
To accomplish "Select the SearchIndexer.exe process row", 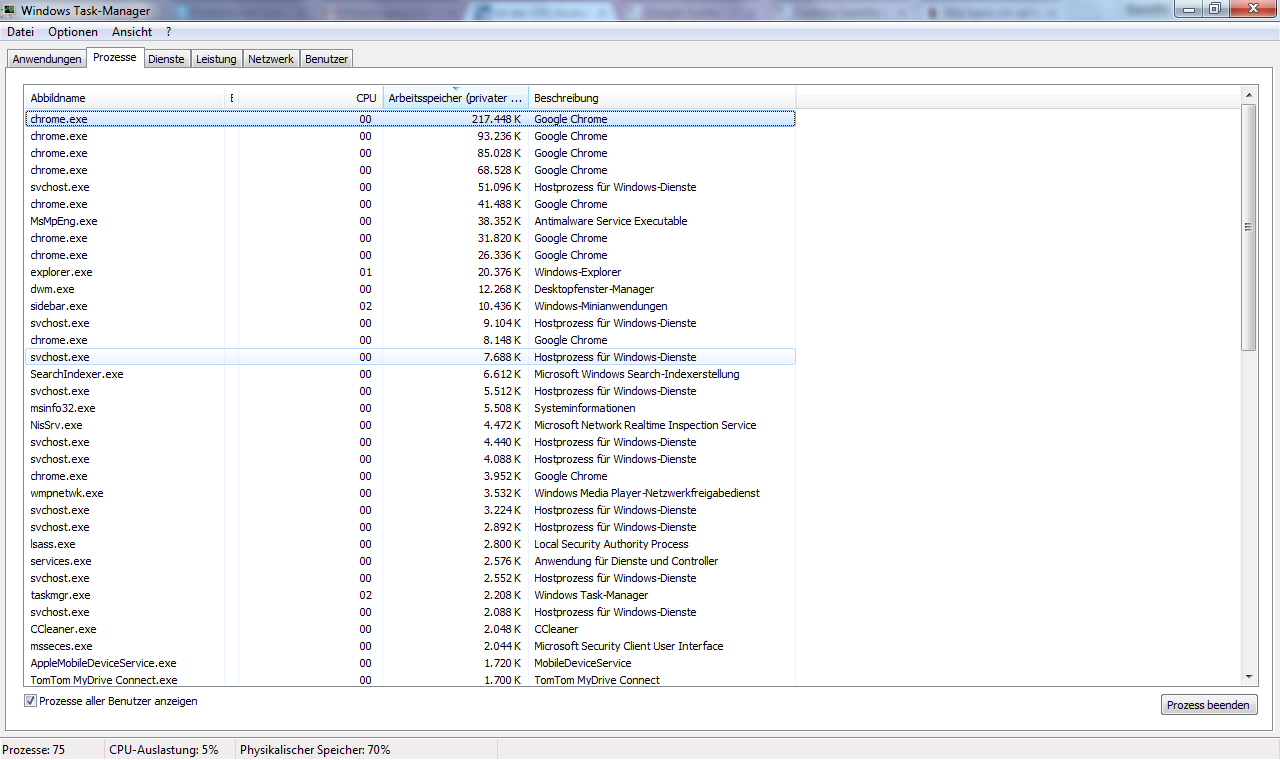I will [x=410, y=374].
